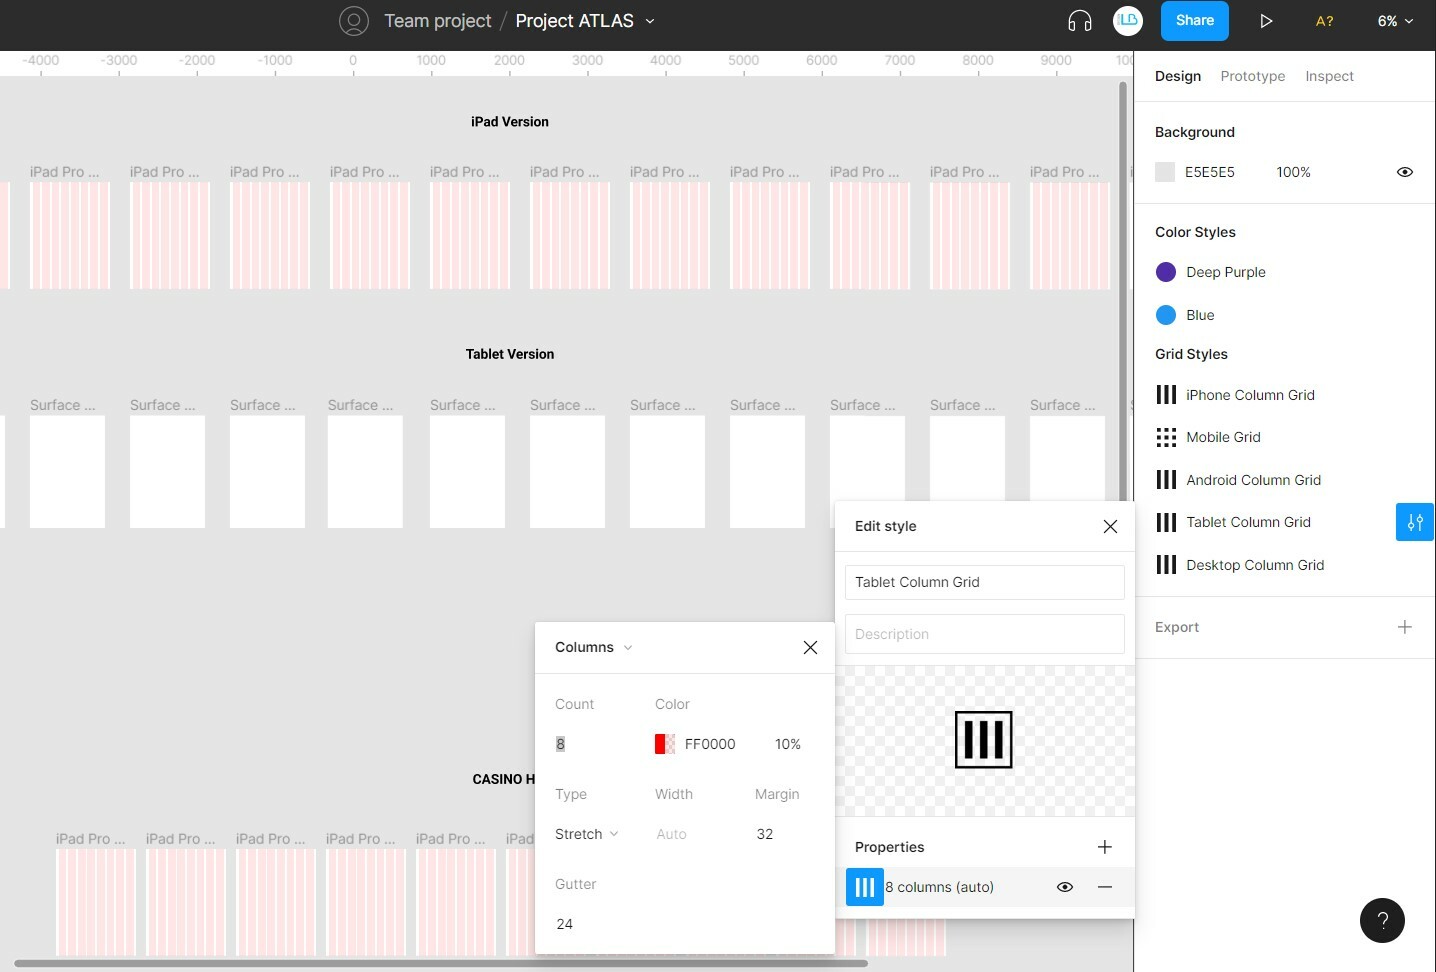Click the background opacity 100% field

[x=1293, y=172]
